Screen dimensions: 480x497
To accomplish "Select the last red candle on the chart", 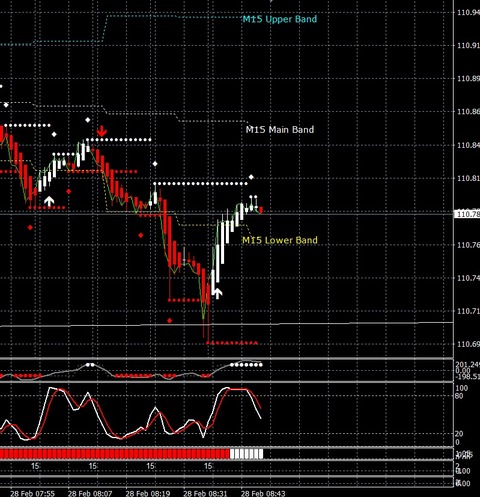I will point(261,210).
